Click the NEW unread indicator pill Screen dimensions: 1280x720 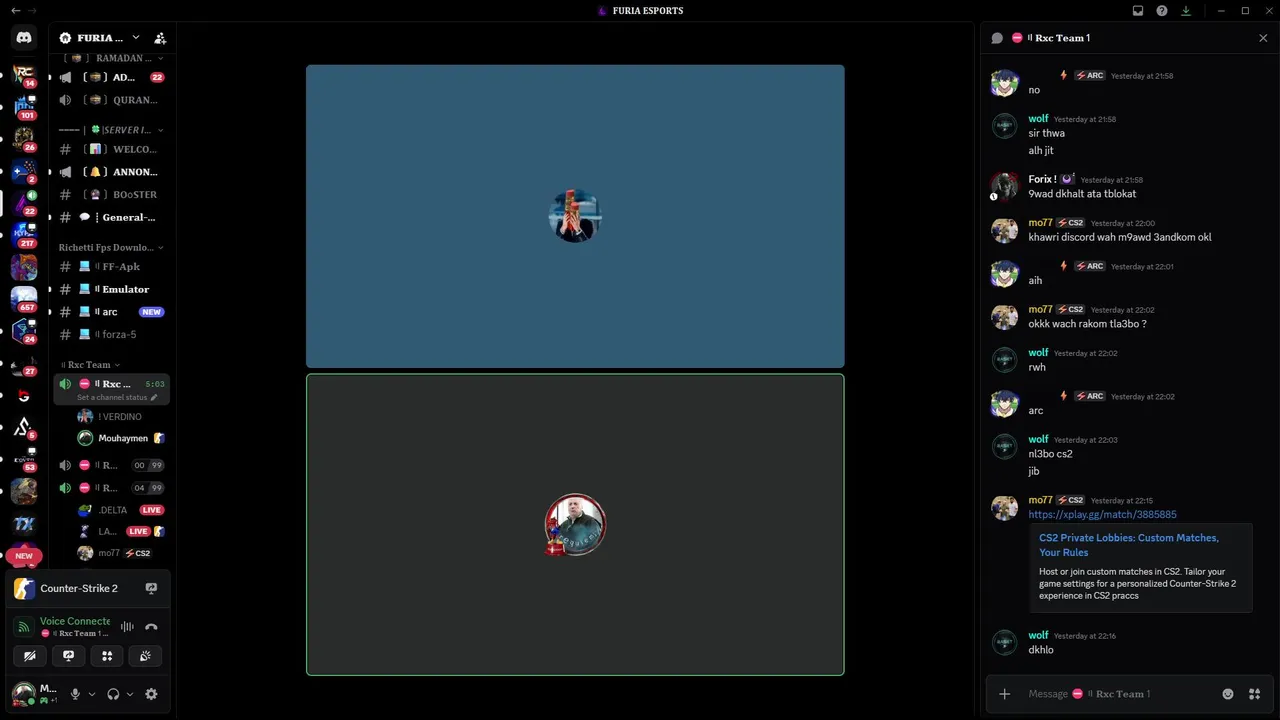[x=24, y=556]
